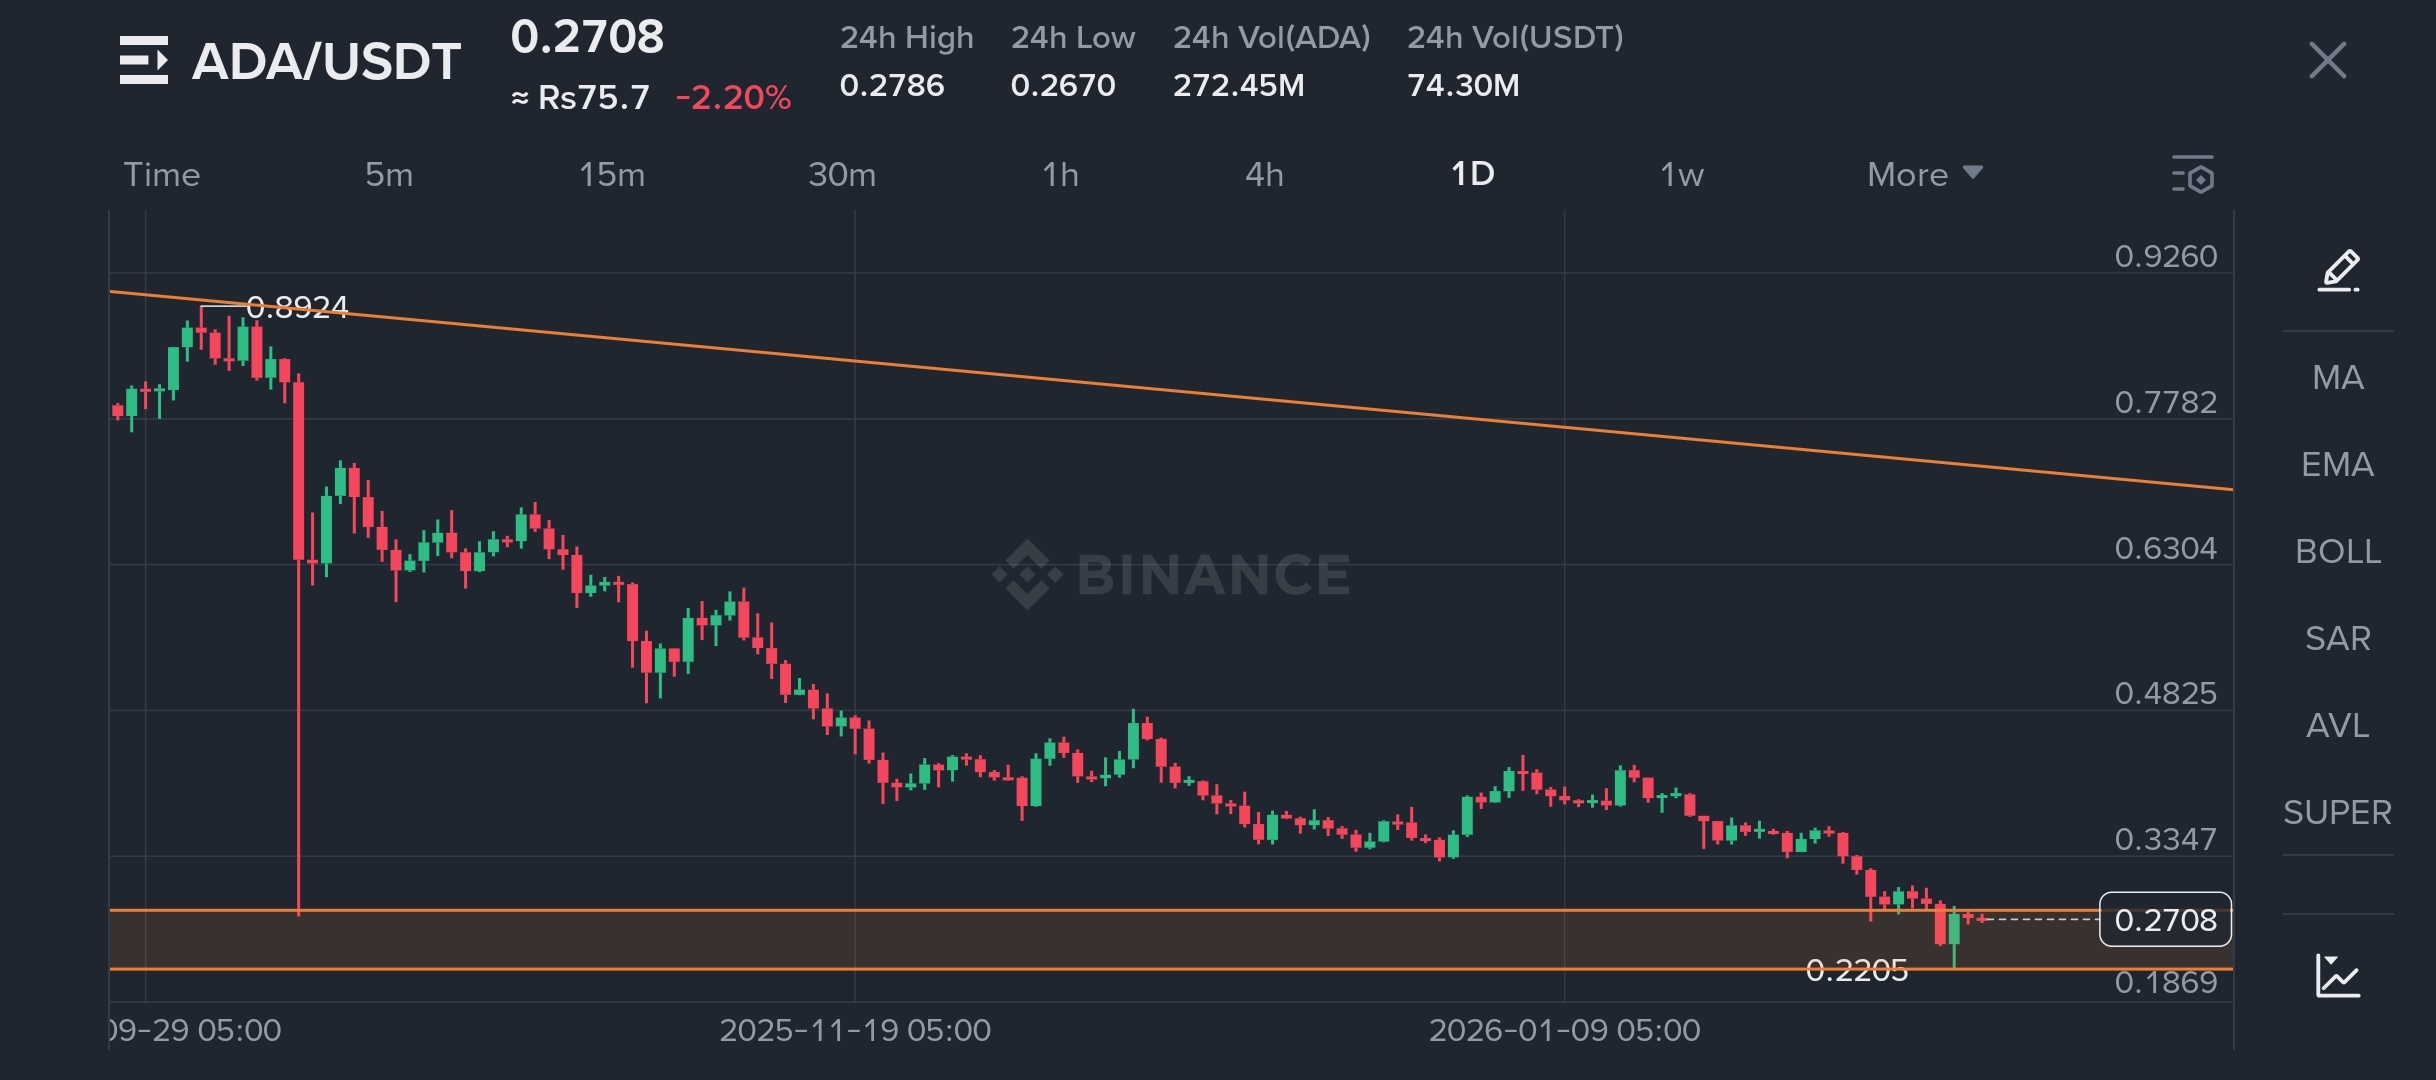The height and width of the screenshot is (1080, 2436).
Task: Tap the ADA/USDT pair name
Action: [x=326, y=62]
